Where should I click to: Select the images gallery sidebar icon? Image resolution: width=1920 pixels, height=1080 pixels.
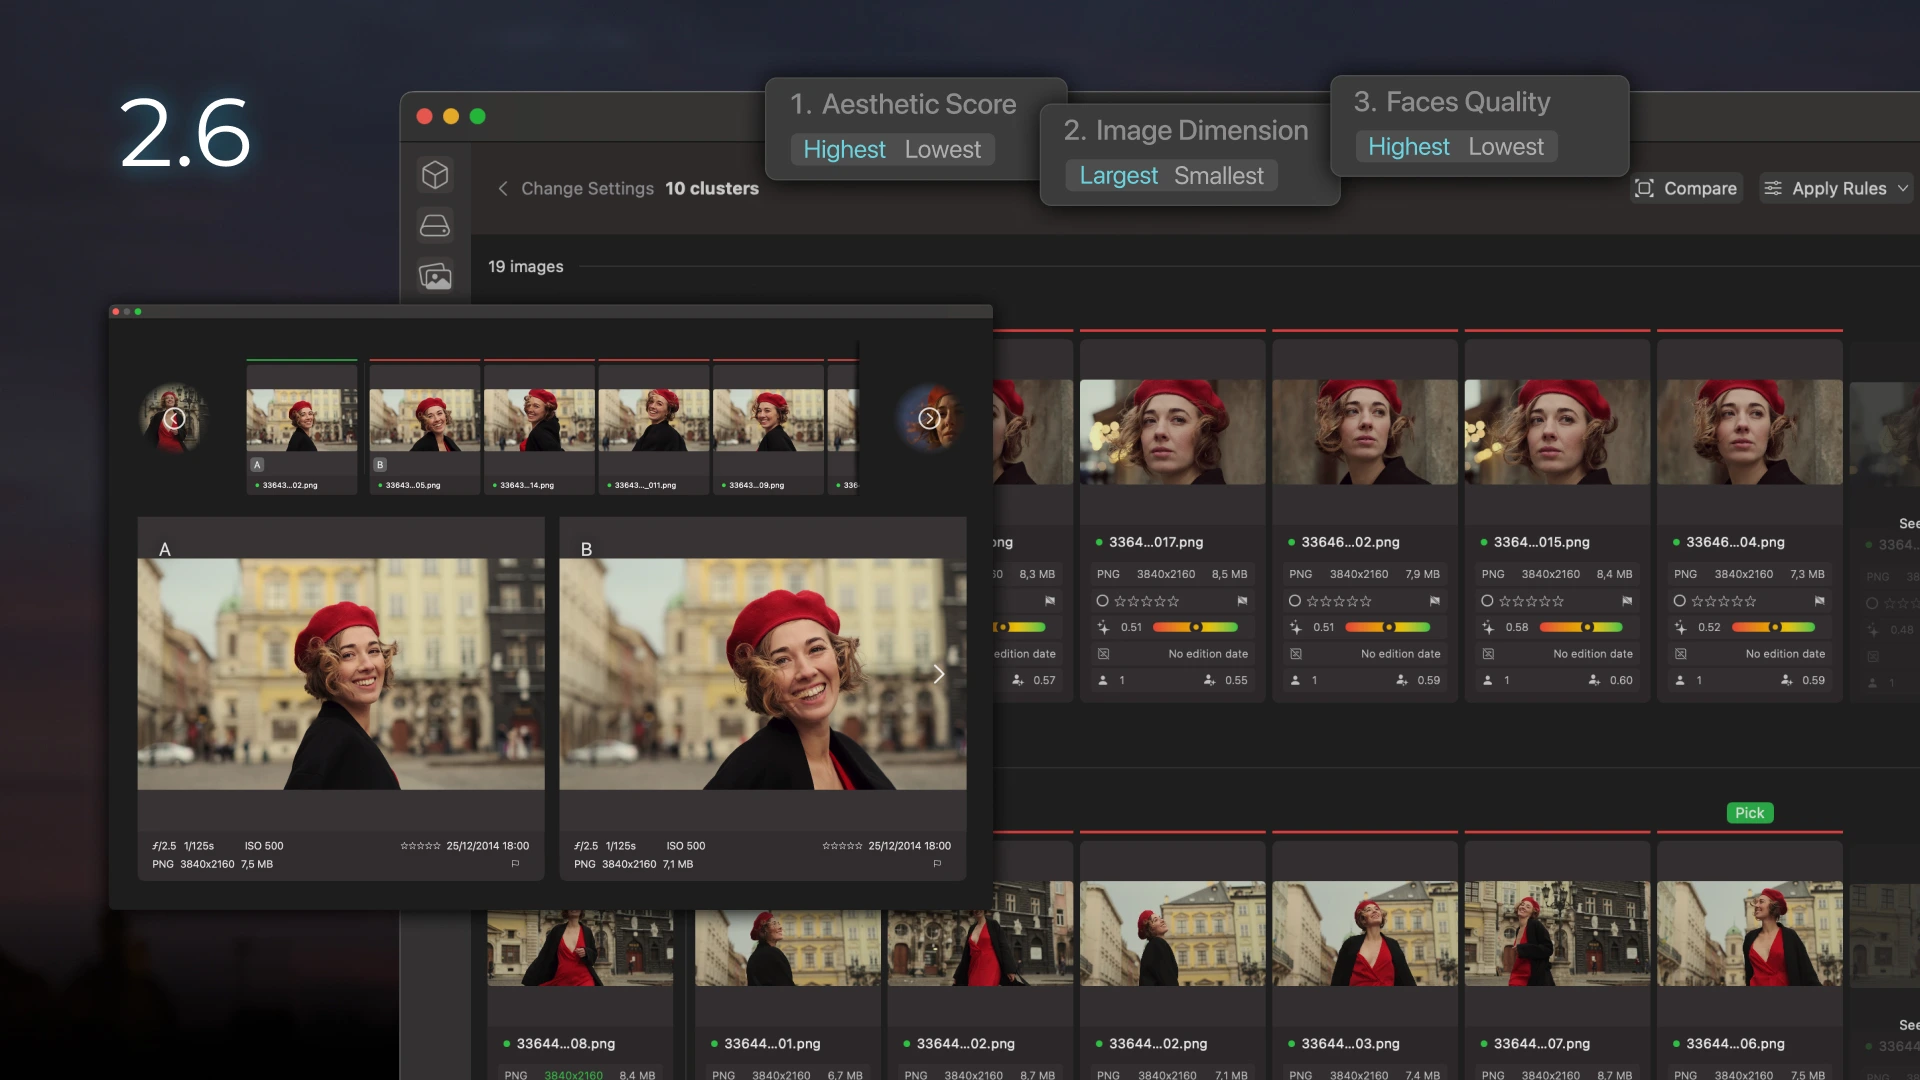(435, 276)
